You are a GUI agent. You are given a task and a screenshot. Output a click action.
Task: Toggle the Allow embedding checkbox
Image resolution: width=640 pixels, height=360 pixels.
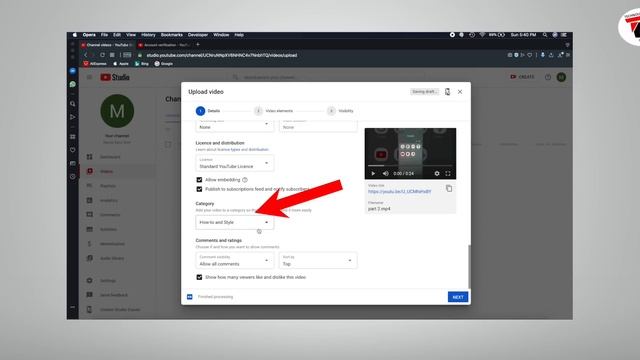199,180
